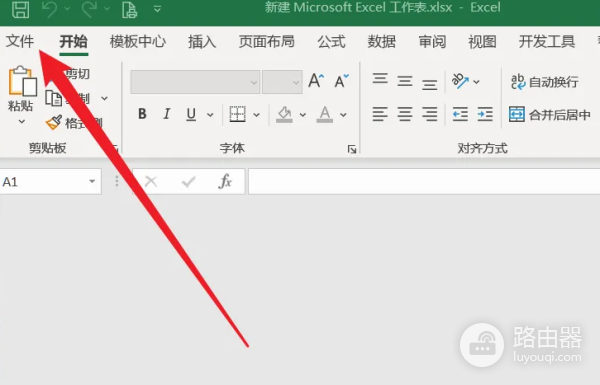Viewport: 600px width, 385px height.
Task: Click the 粘贴 clipboard icon
Action: point(23,81)
